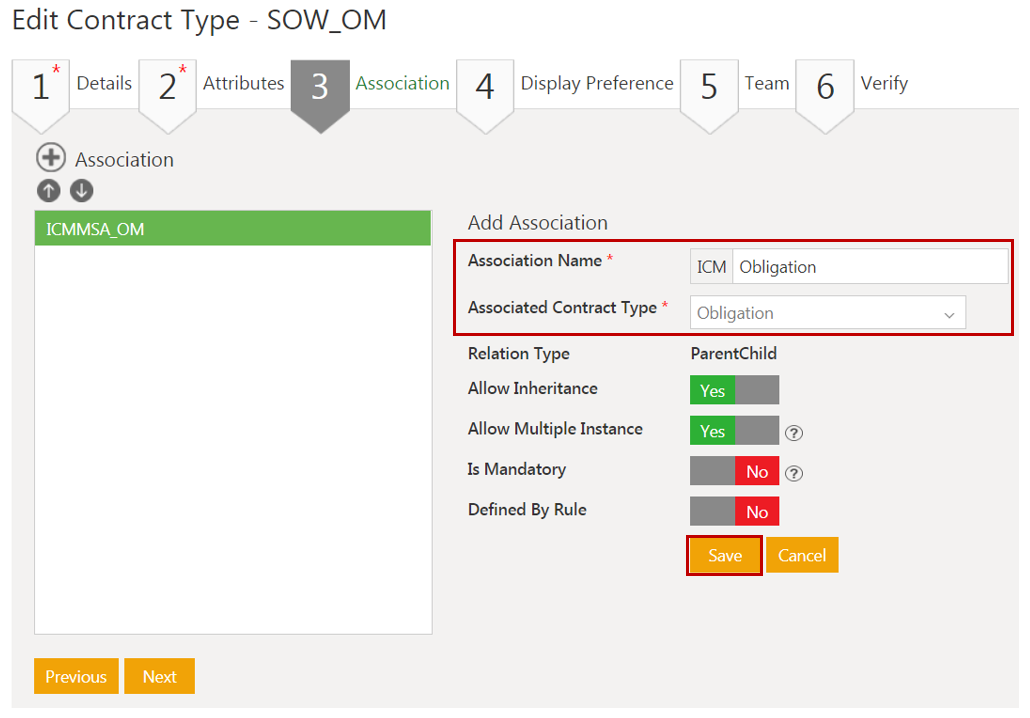Switch to step 4 Display Preference
Viewport: 1030px width, 718px height.
point(596,84)
